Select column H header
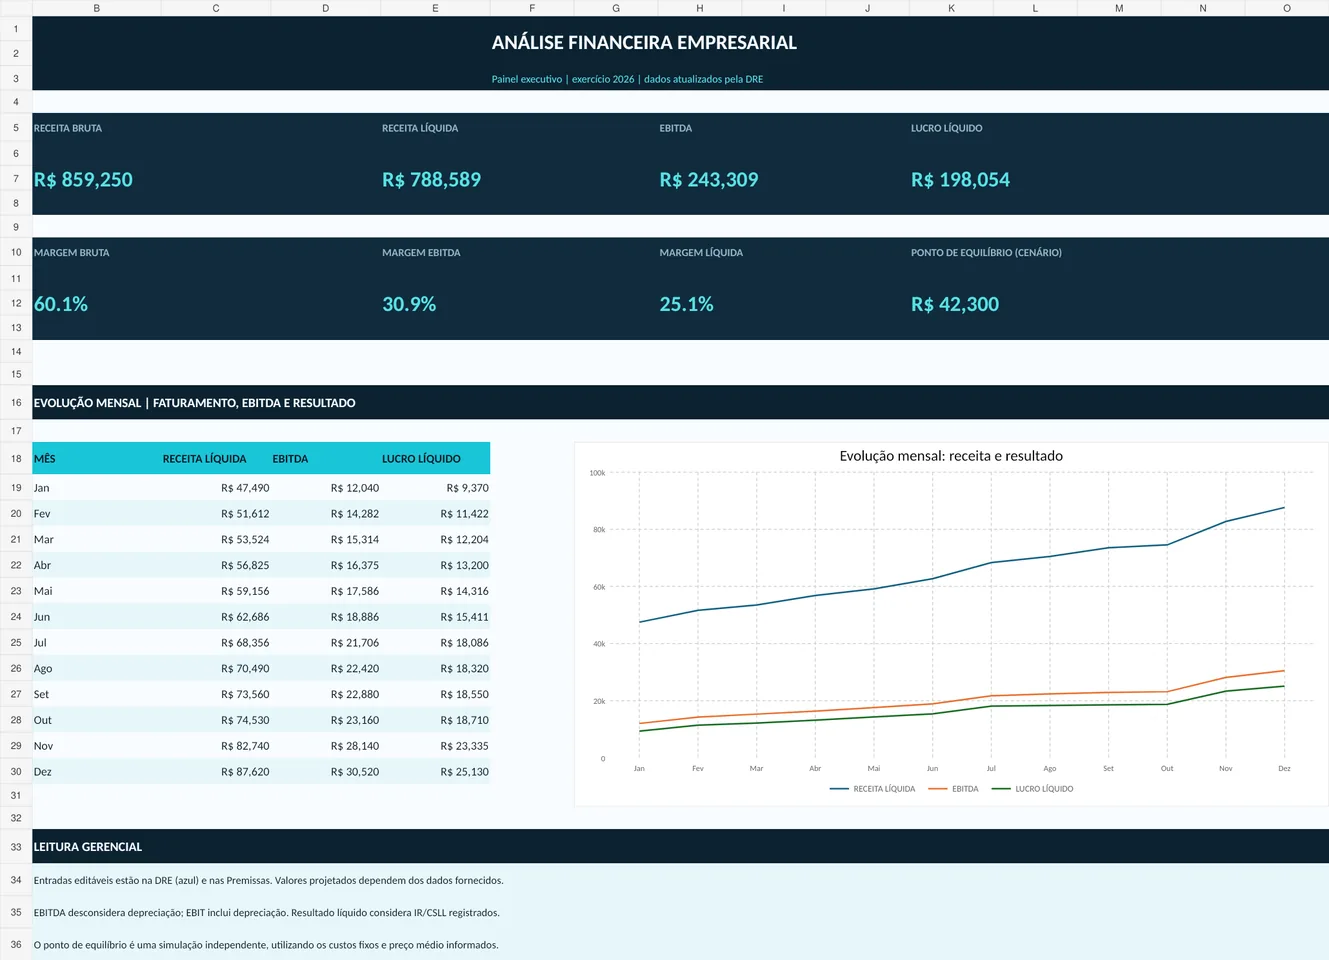This screenshot has height=960, width=1329. pyautogui.click(x=699, y=8)
